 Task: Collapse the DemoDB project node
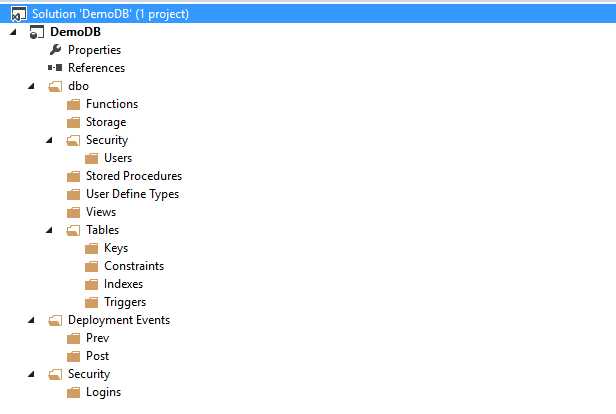[x=13, y=32]
